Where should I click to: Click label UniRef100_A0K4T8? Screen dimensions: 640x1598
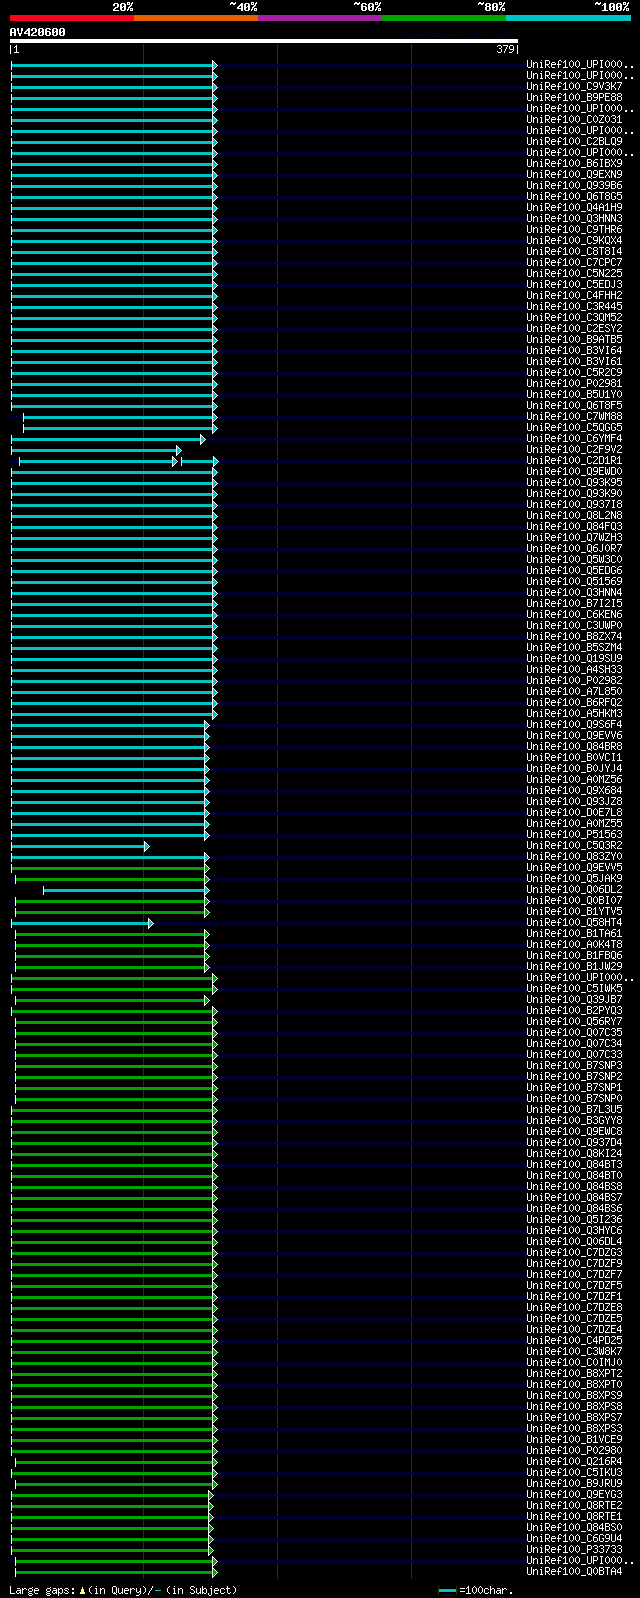574,945
